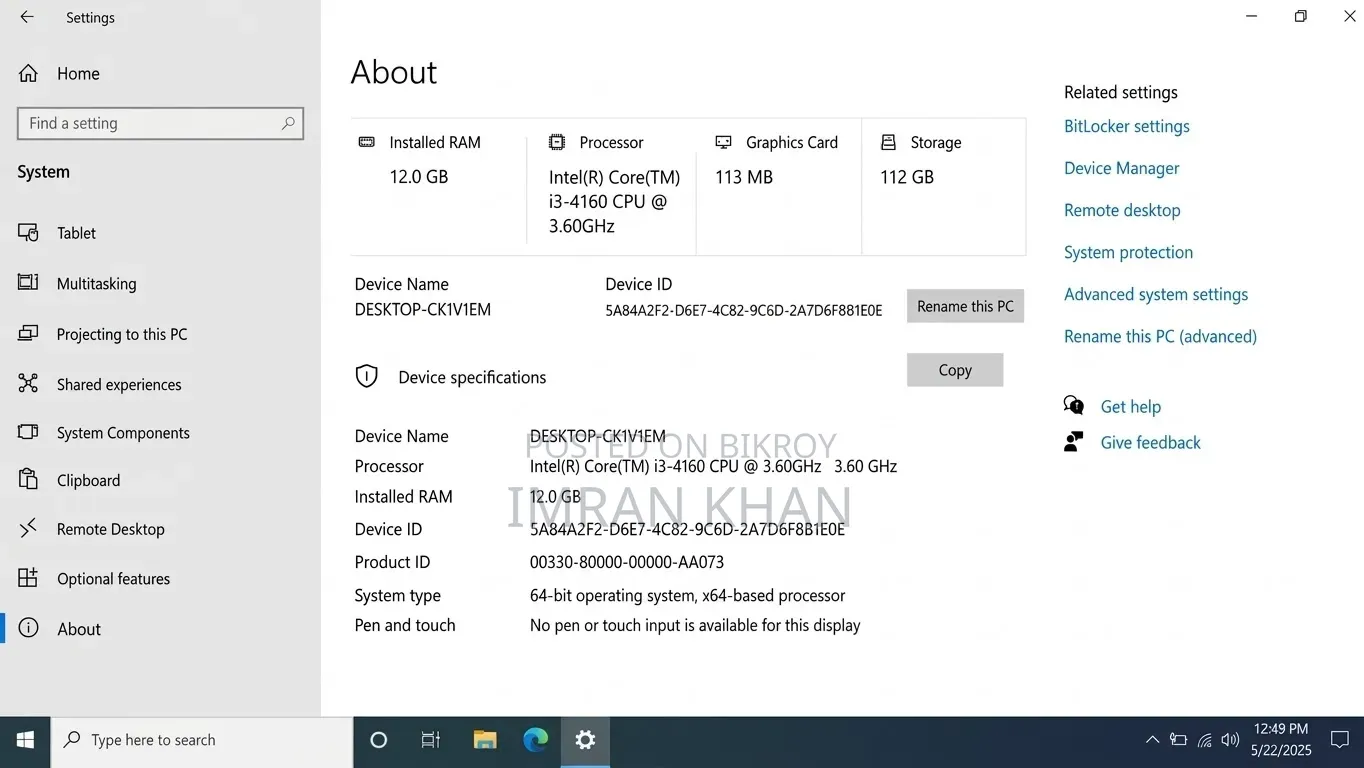The image size is (1364, 768).
Task: Open the volume speaker tray icon
Action: (x=1230, y=740)
